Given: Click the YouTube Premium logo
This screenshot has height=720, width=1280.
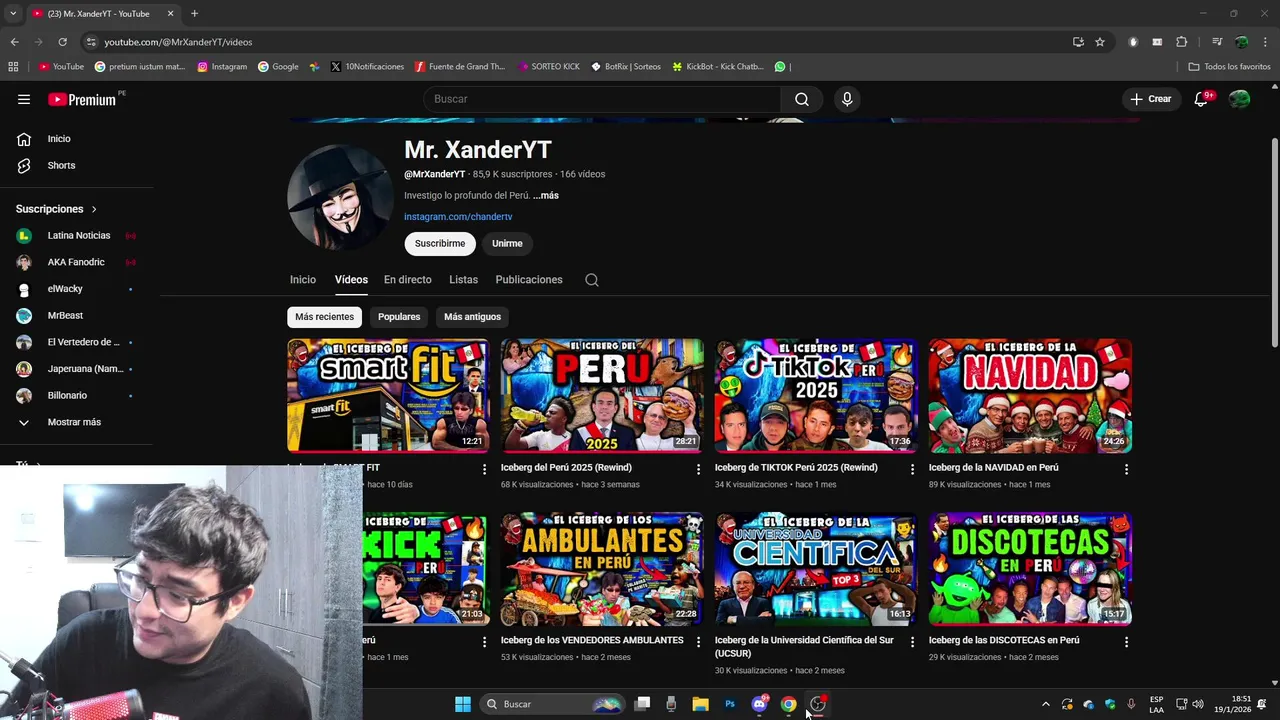Looking at the screenshot, I should tap(82, 99).
